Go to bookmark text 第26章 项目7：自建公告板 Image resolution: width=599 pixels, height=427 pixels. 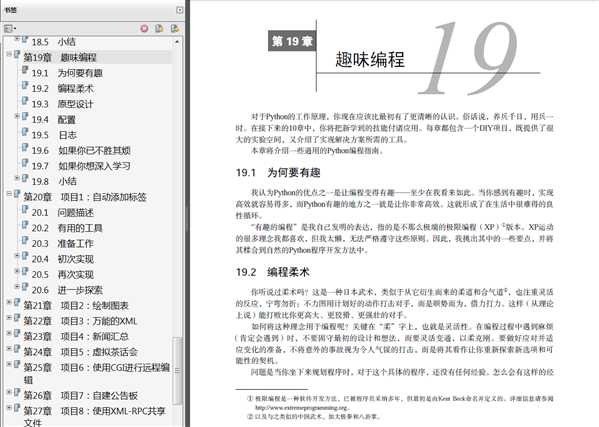81,396
